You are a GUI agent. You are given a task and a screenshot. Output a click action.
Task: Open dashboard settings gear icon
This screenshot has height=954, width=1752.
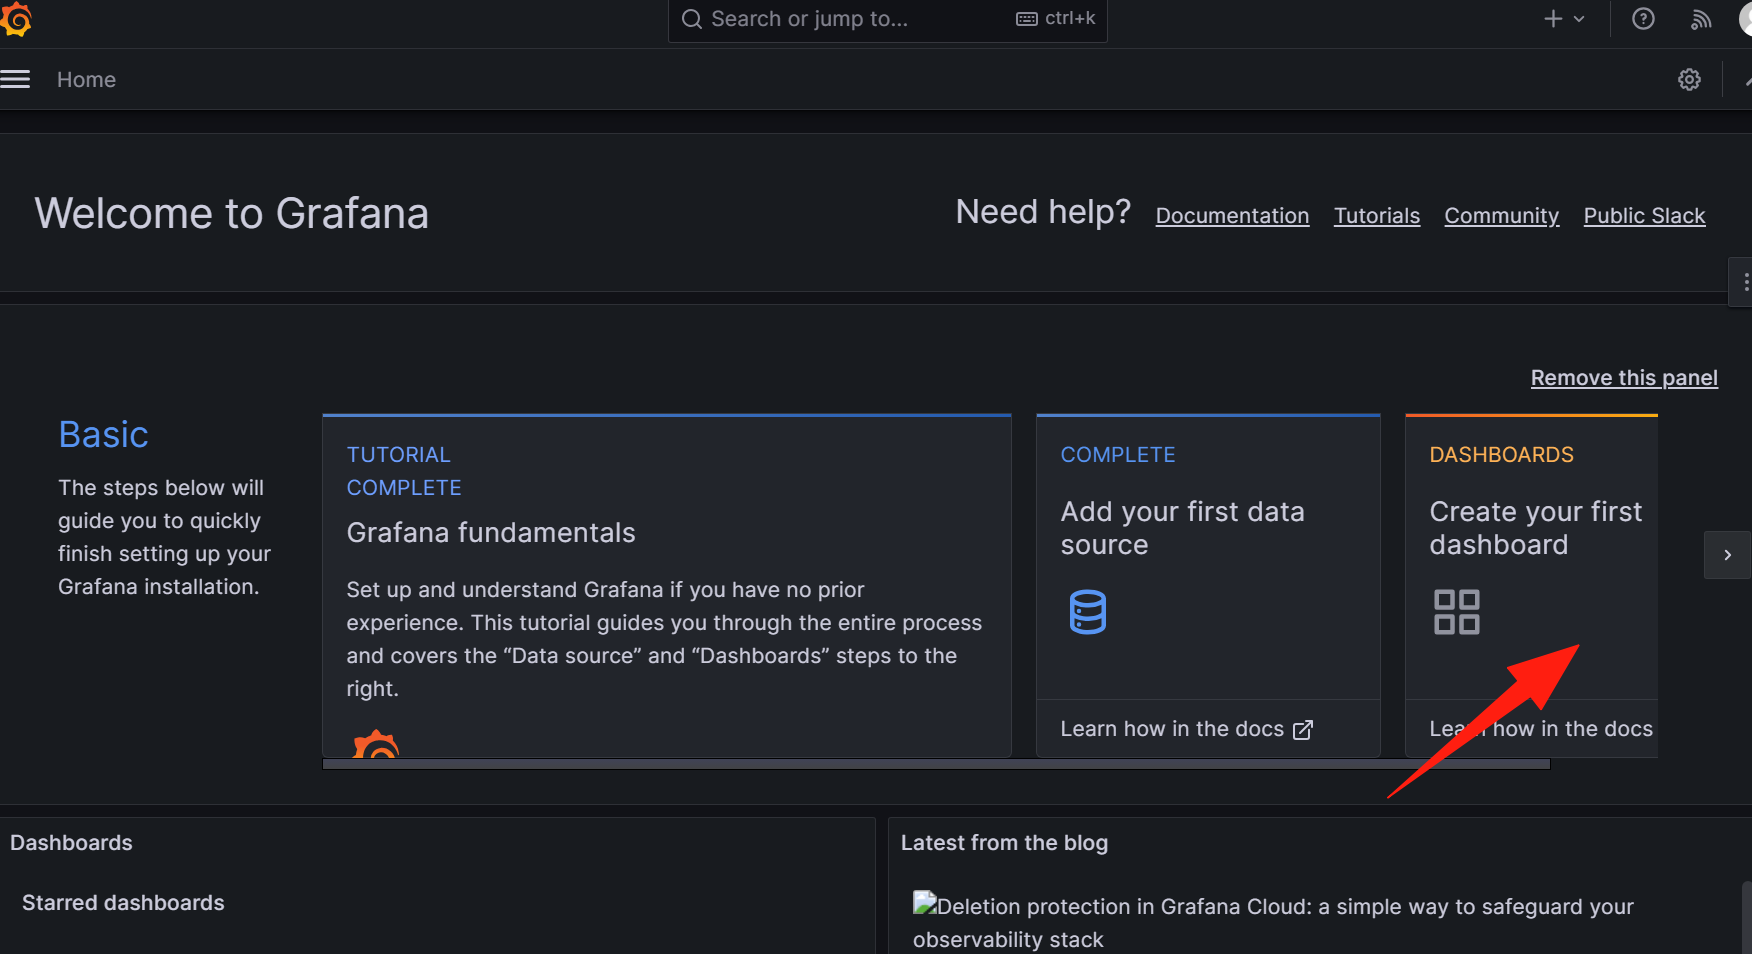point(1689,80)
